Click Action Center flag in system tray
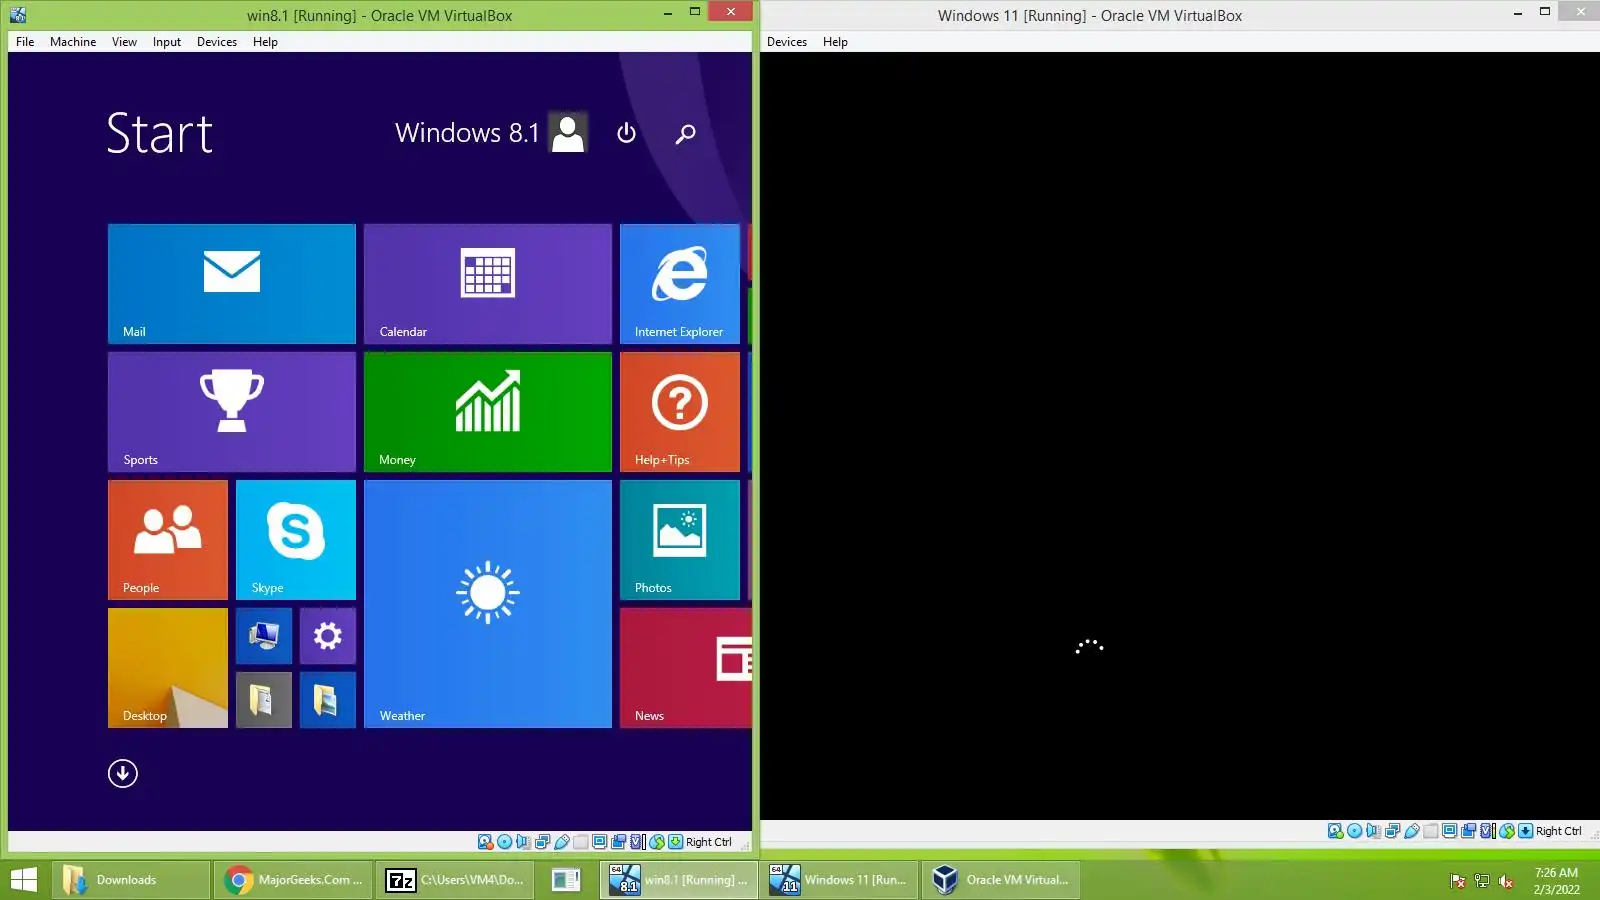The height and width of the screenshot is (900, 1600). coord(1458,881)
